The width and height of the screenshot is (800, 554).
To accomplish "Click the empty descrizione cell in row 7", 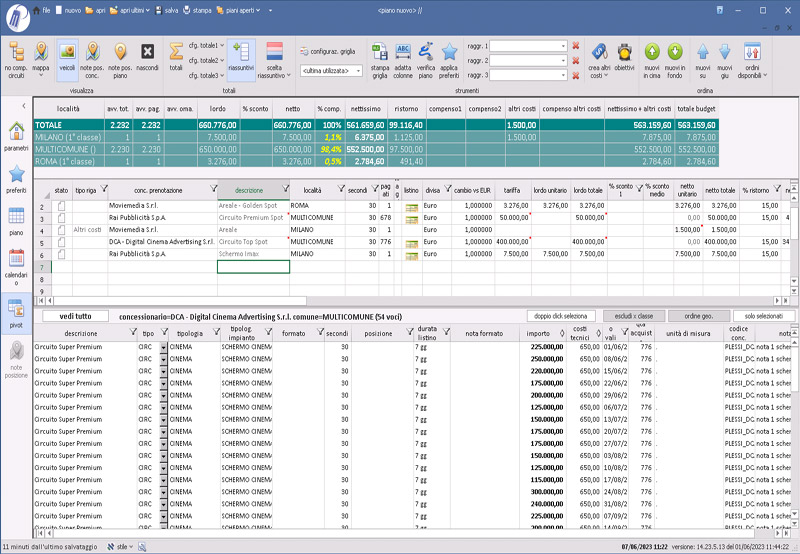I will click(x=253, y=267).
